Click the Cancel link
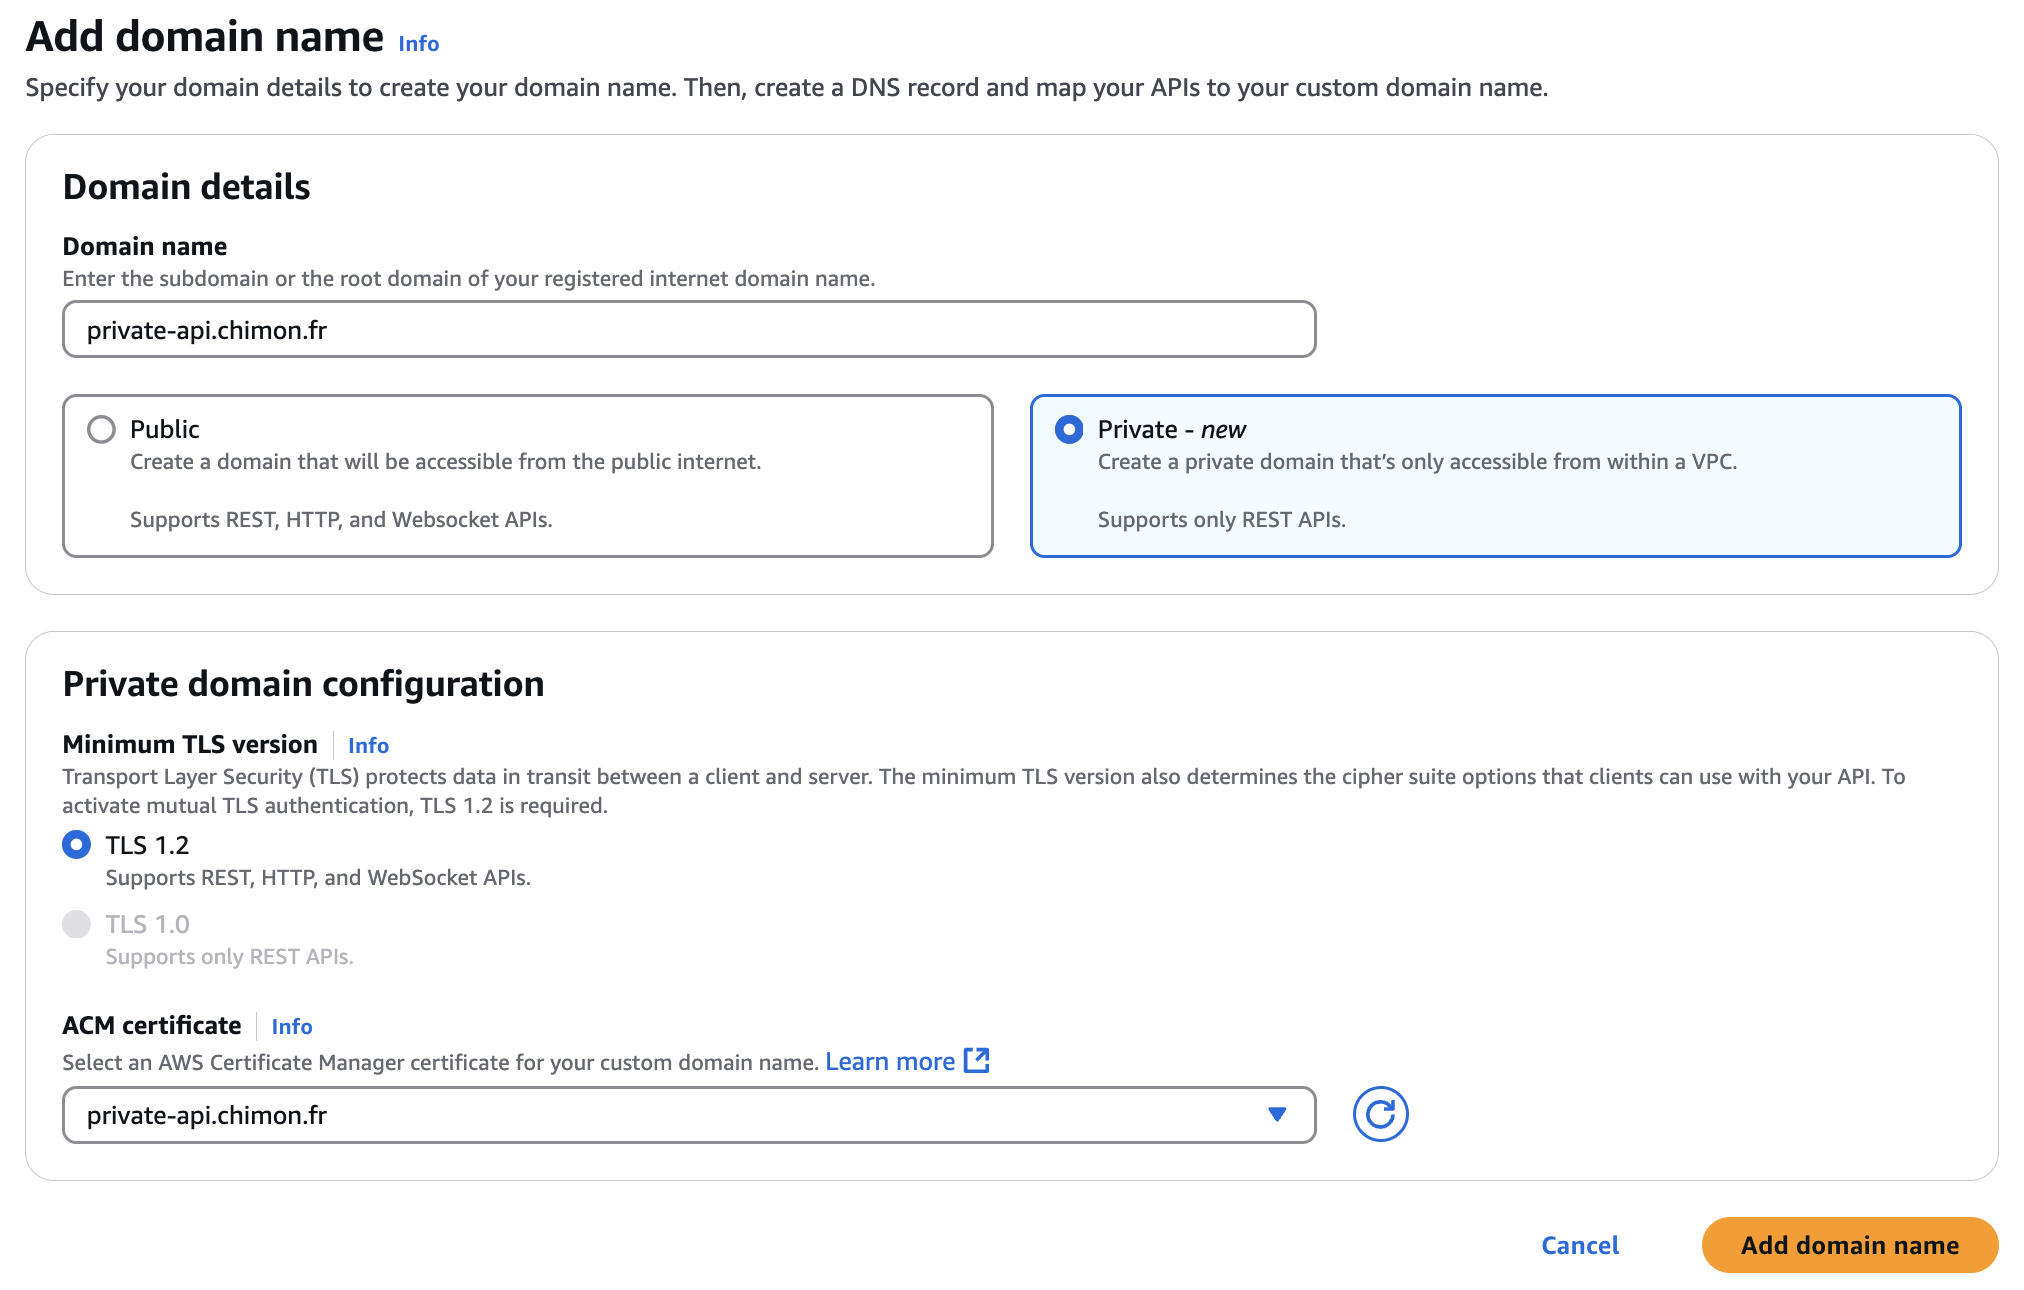The width and height of the screenshot is (2024, 1290). tap(1578, 1245)
